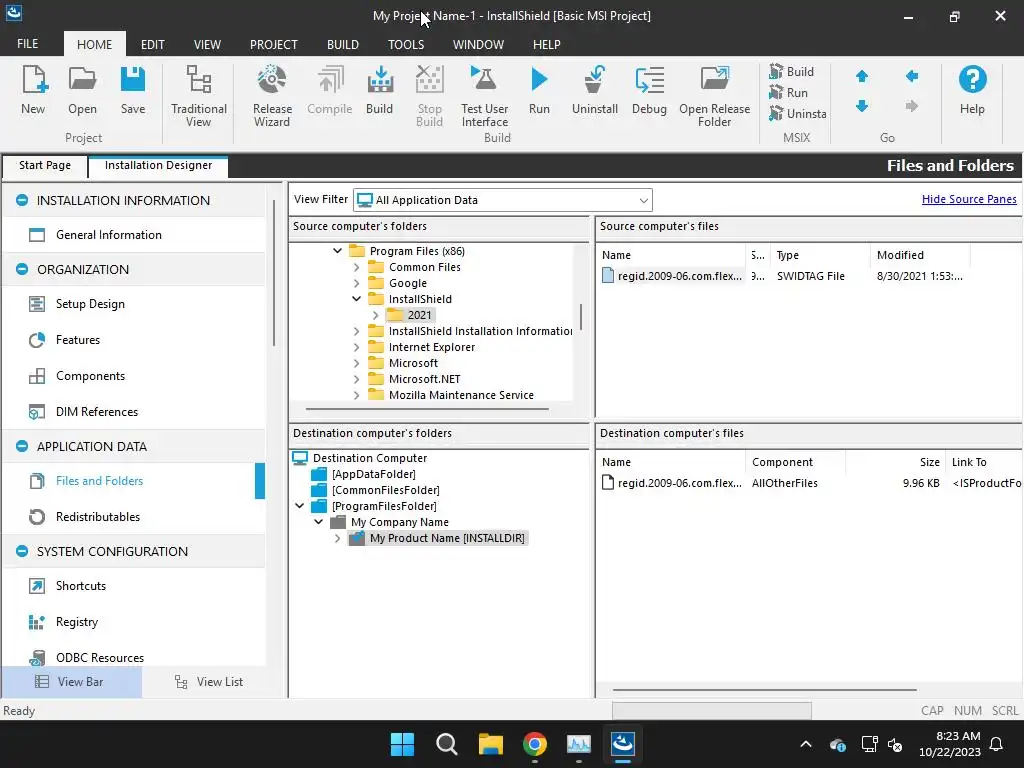Open Release Folder from ribbon
The height and width of the screenshot is (768, 1024).
coord(714,95)
